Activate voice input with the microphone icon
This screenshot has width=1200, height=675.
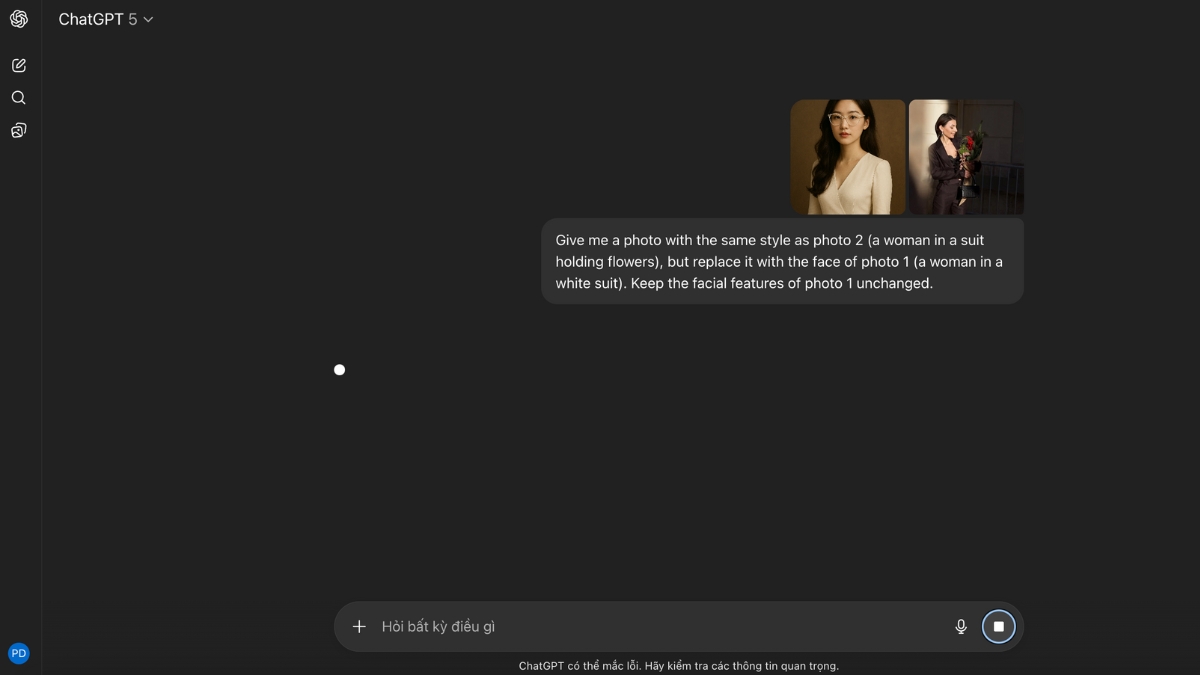960,626
